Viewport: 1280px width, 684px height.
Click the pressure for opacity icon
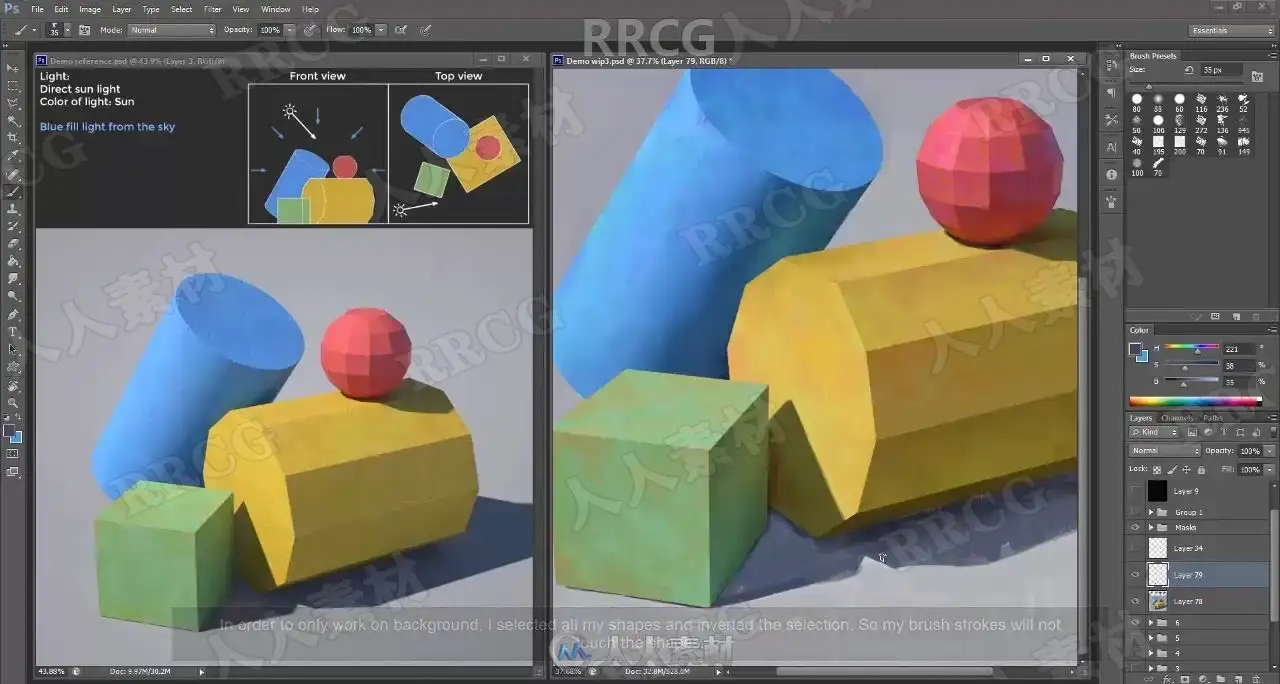point(310,30)
